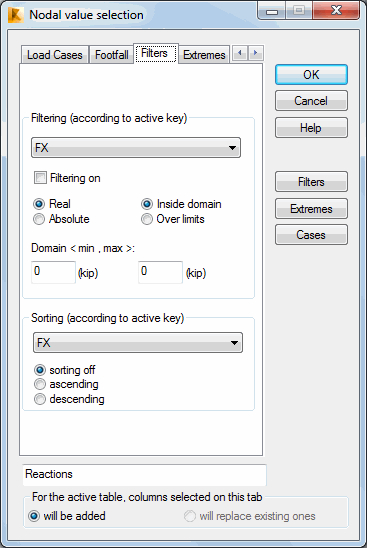Enable the Filtering on checkbox

point(40,178)
